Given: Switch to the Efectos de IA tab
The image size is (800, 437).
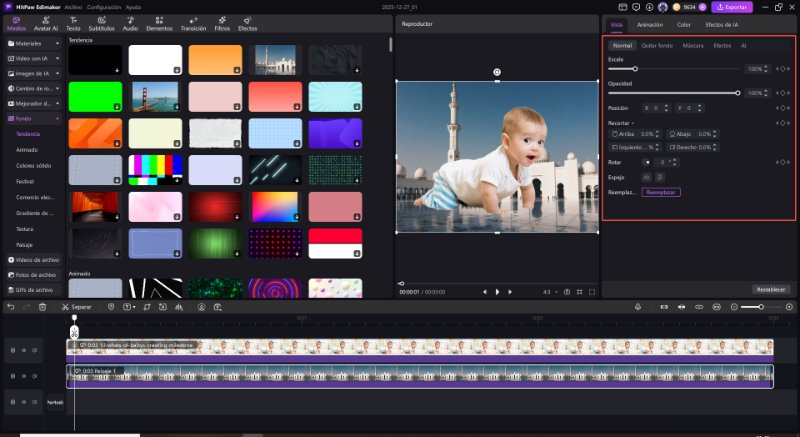Looking at the screenshot, I should click(x=721, y=24).
